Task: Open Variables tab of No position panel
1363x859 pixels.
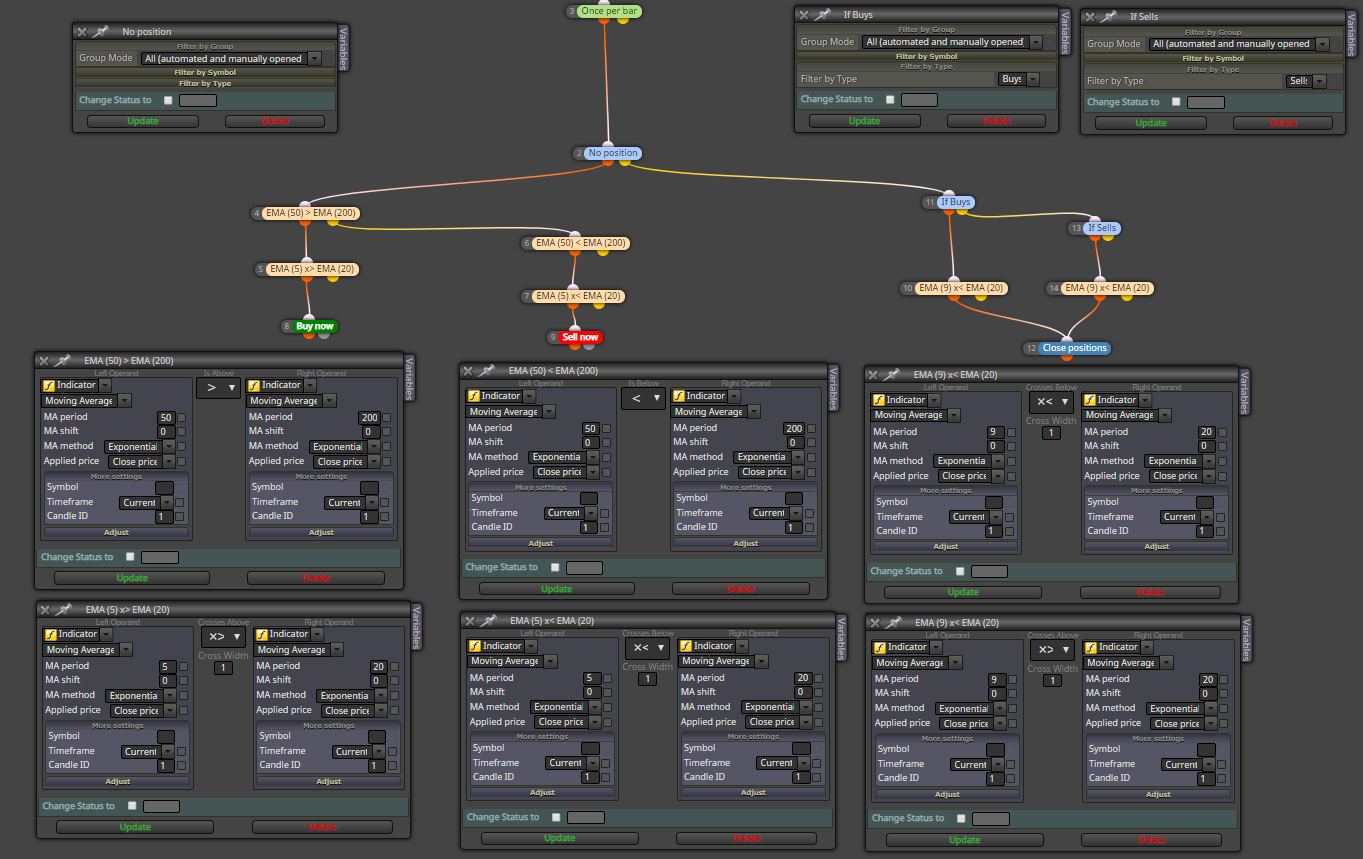Action: point(344,48)
